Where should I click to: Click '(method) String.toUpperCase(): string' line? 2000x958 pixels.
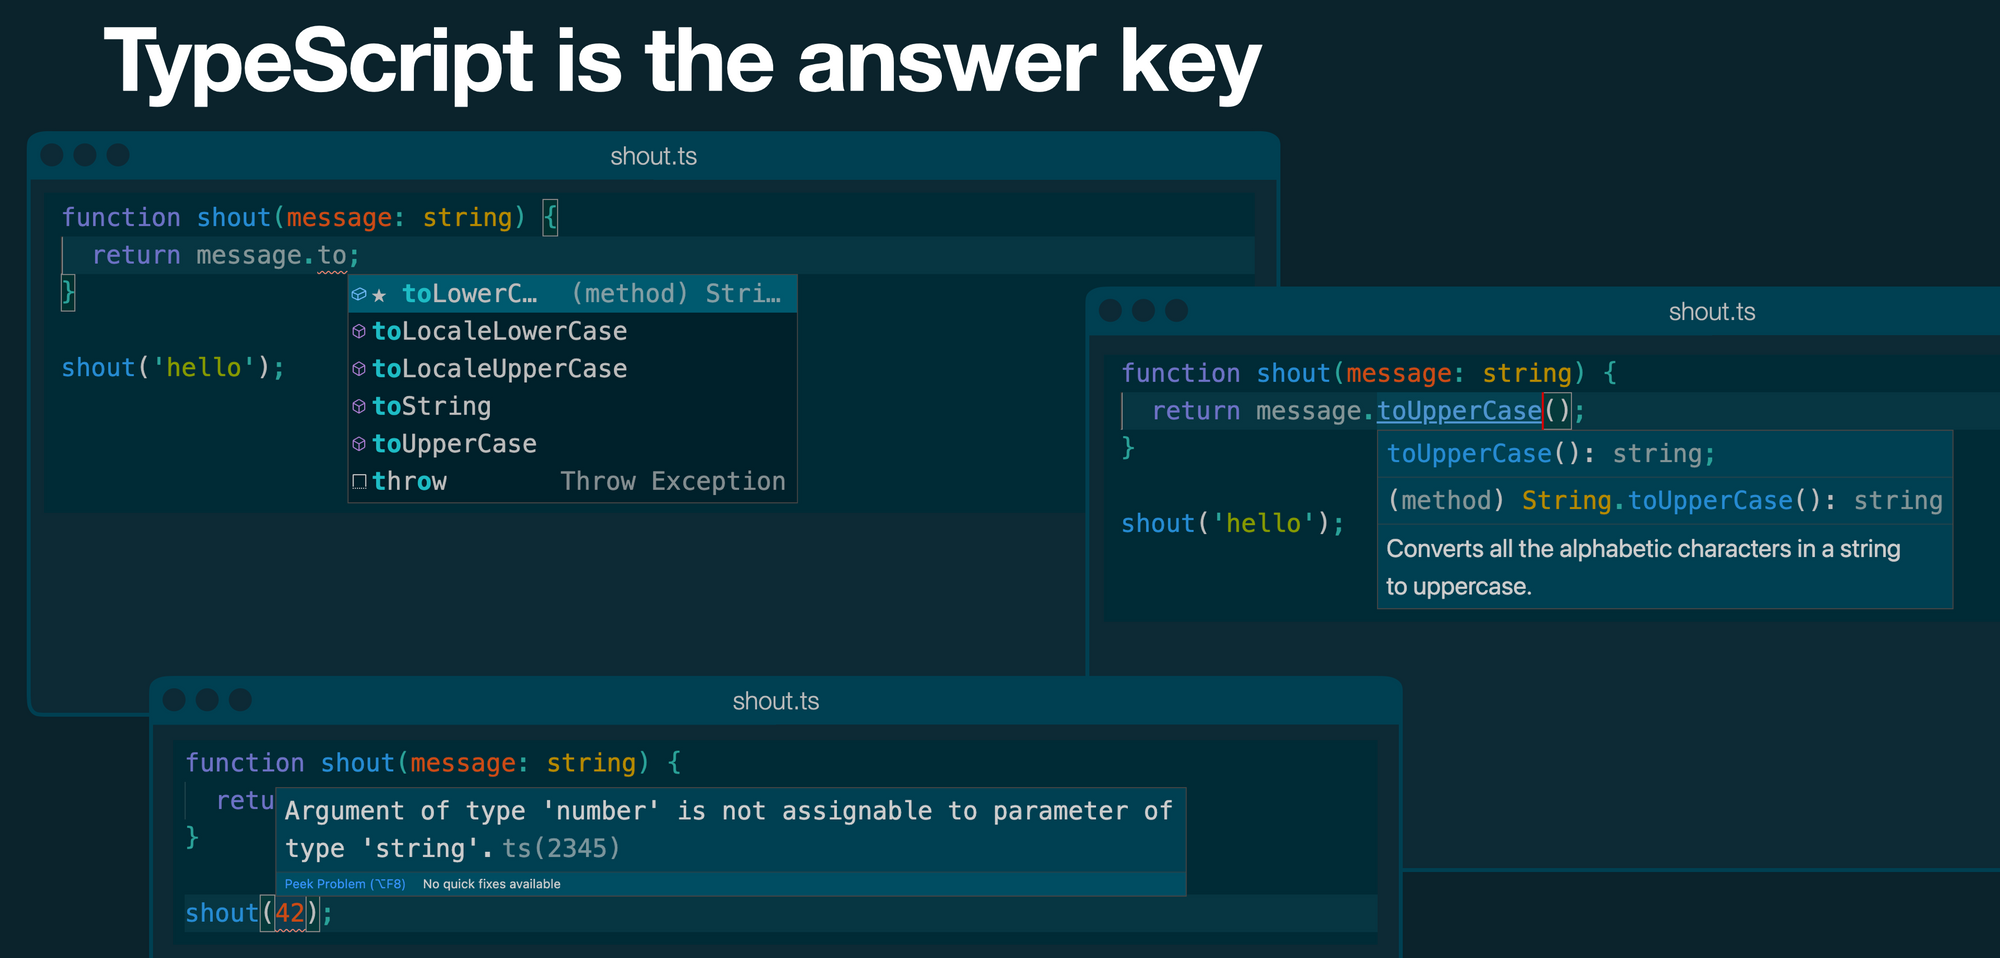point(1665,501)
